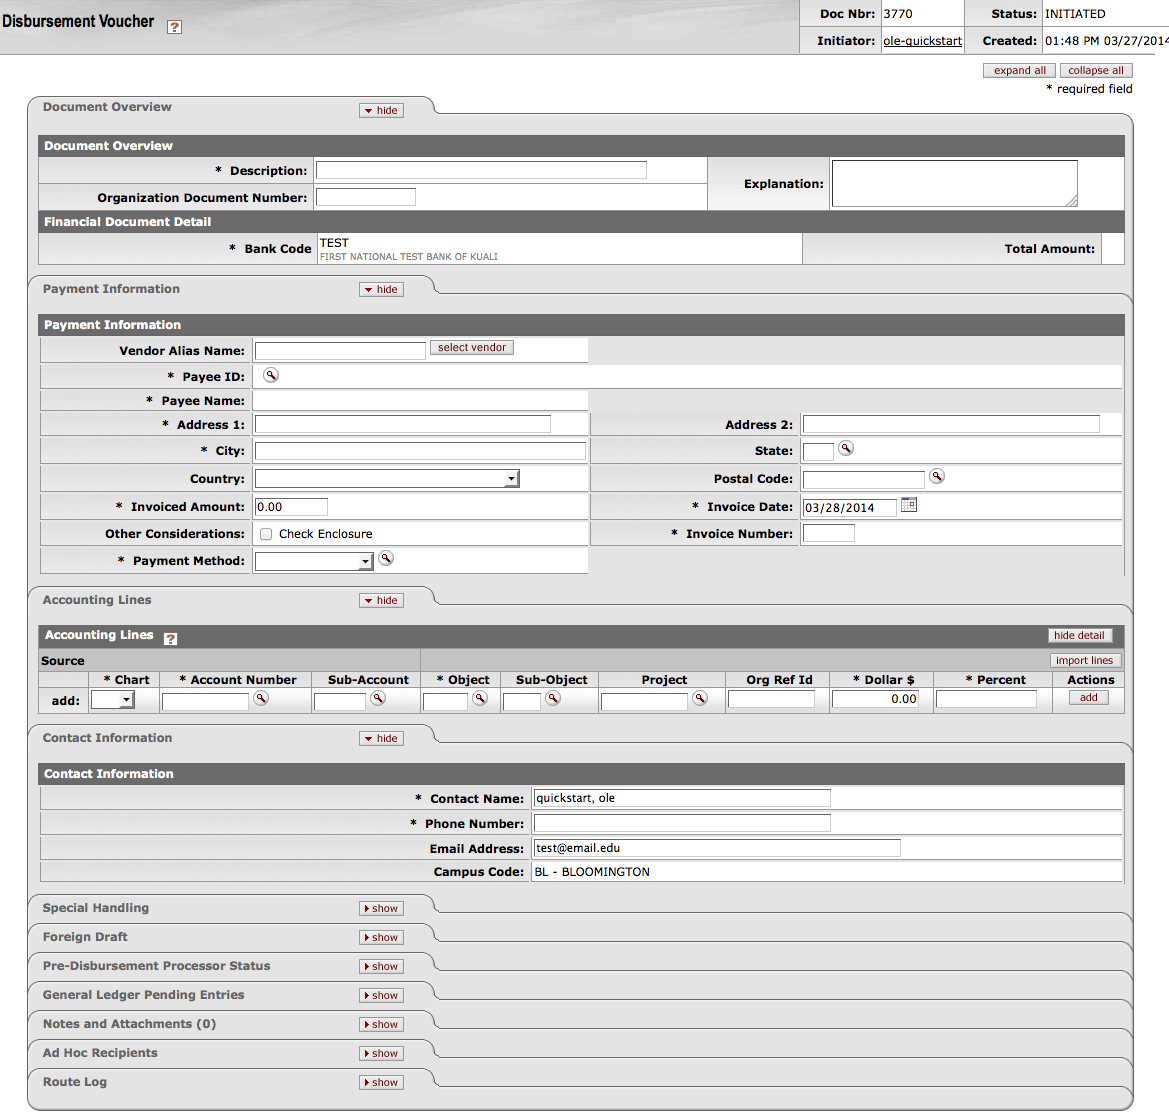Show General Ledger Pending Entries section
The image size is (1169, 1116).
pyautogui.click(x=382, y=995)
